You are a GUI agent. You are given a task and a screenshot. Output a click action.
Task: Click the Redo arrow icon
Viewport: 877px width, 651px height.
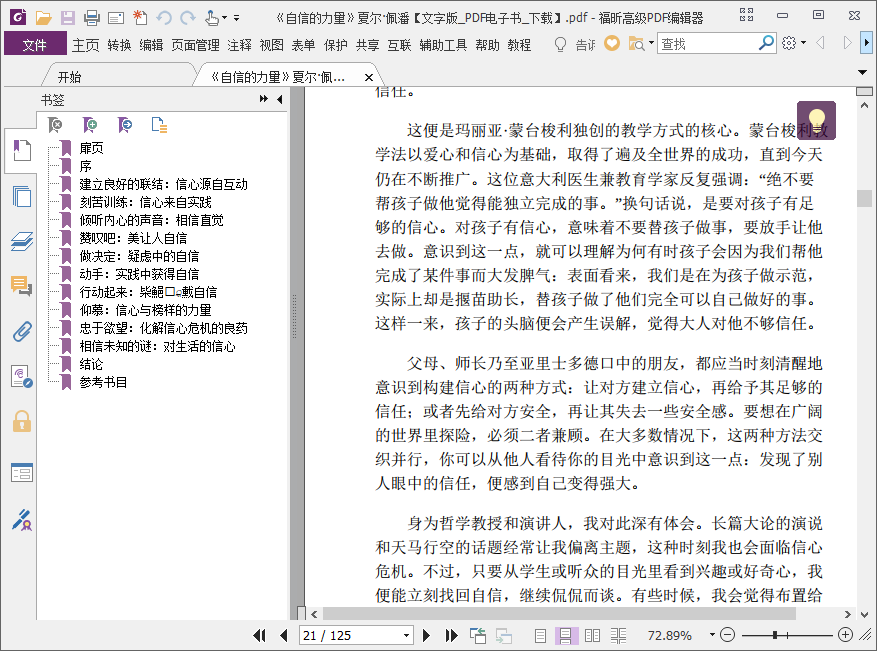point(188,18)
